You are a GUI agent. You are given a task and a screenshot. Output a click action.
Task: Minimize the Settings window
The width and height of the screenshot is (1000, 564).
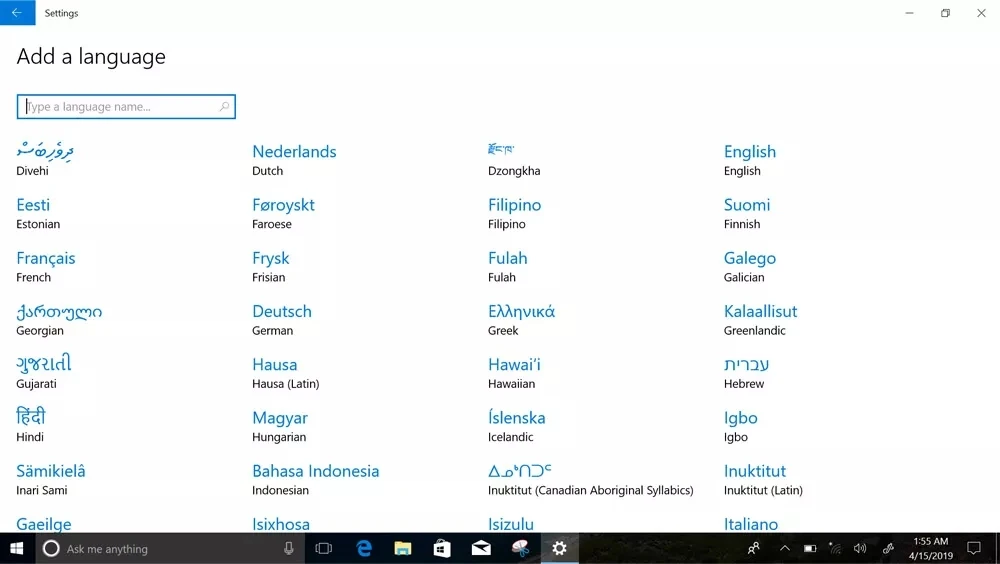pyautogui.click(x=909, y=13)
